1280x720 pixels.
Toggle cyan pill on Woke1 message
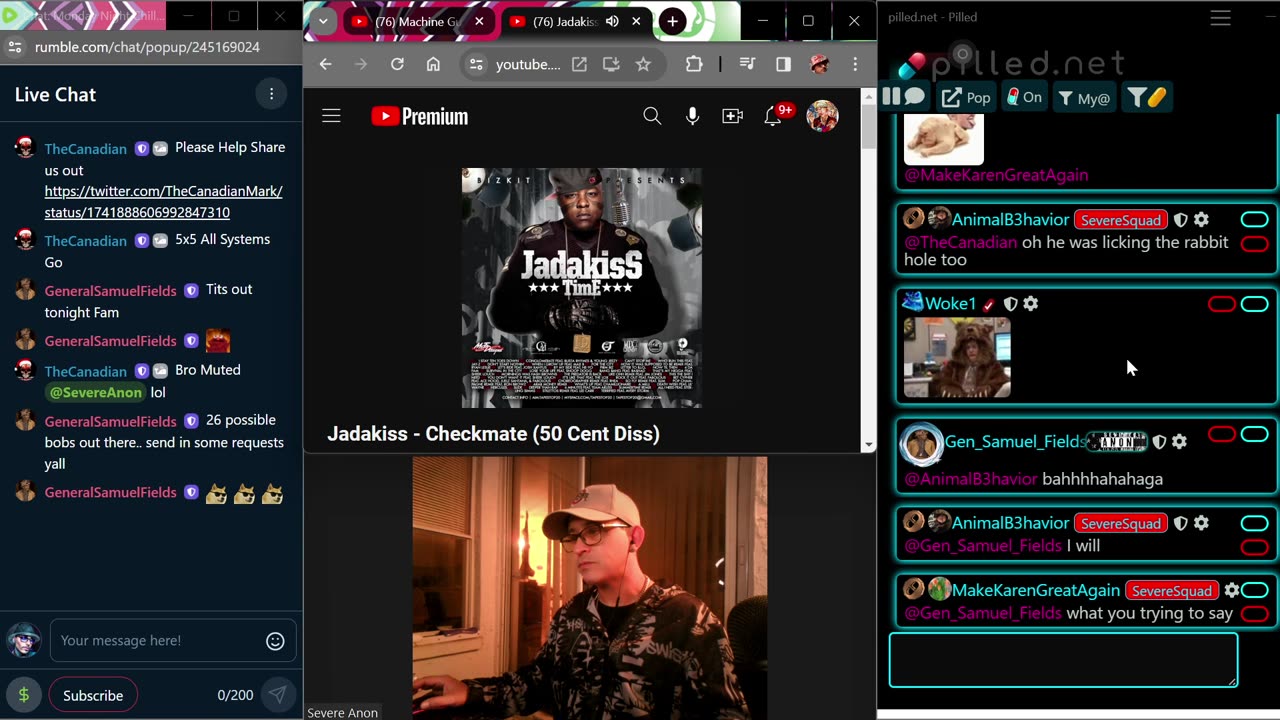coord(1254,304)
